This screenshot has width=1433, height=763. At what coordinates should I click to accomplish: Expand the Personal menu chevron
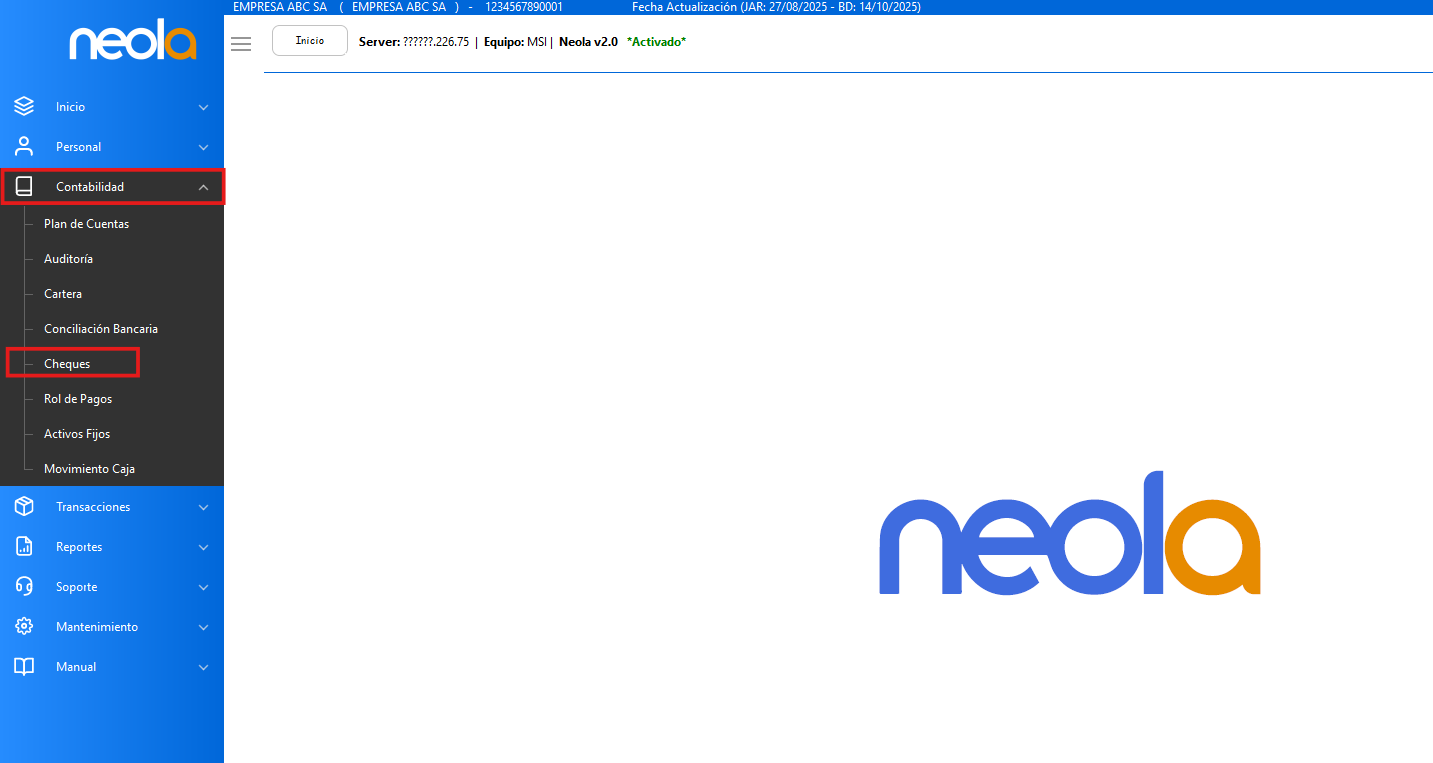203,147
